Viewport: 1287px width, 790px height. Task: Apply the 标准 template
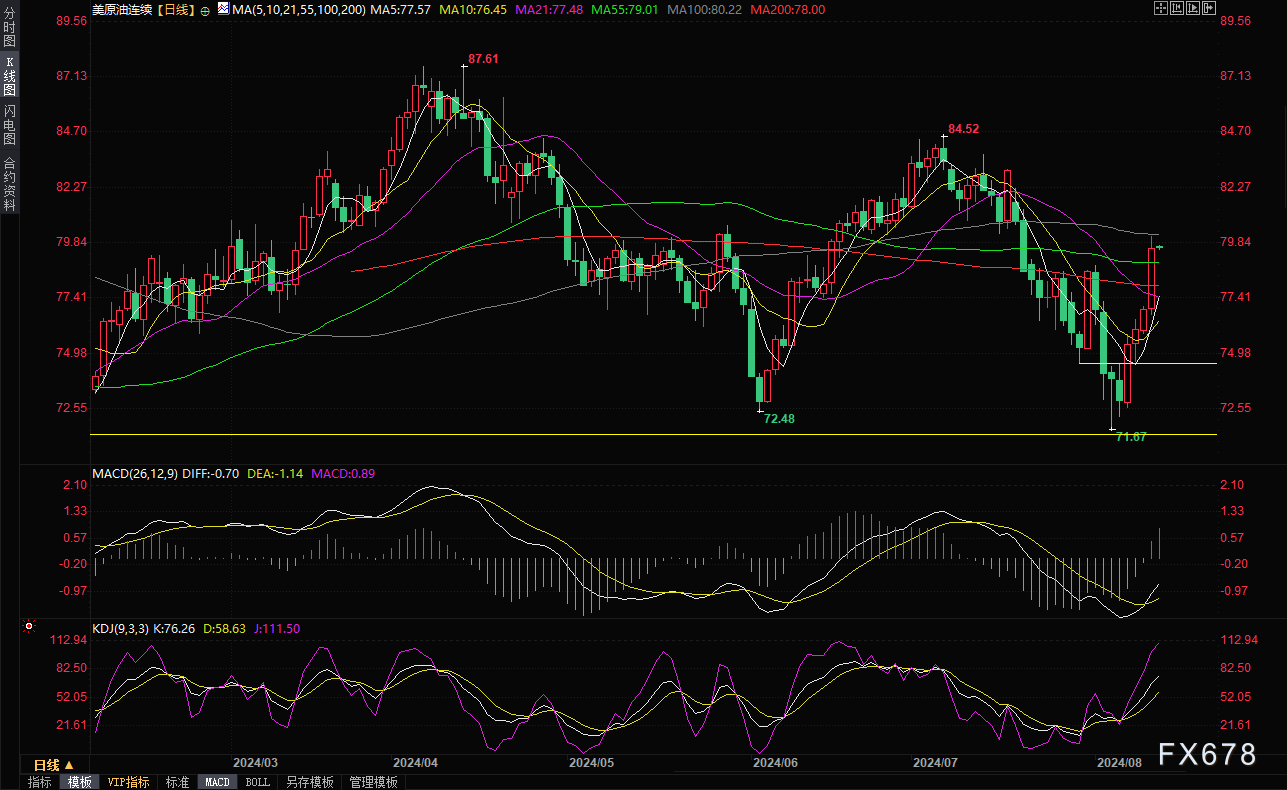(177, 782)
